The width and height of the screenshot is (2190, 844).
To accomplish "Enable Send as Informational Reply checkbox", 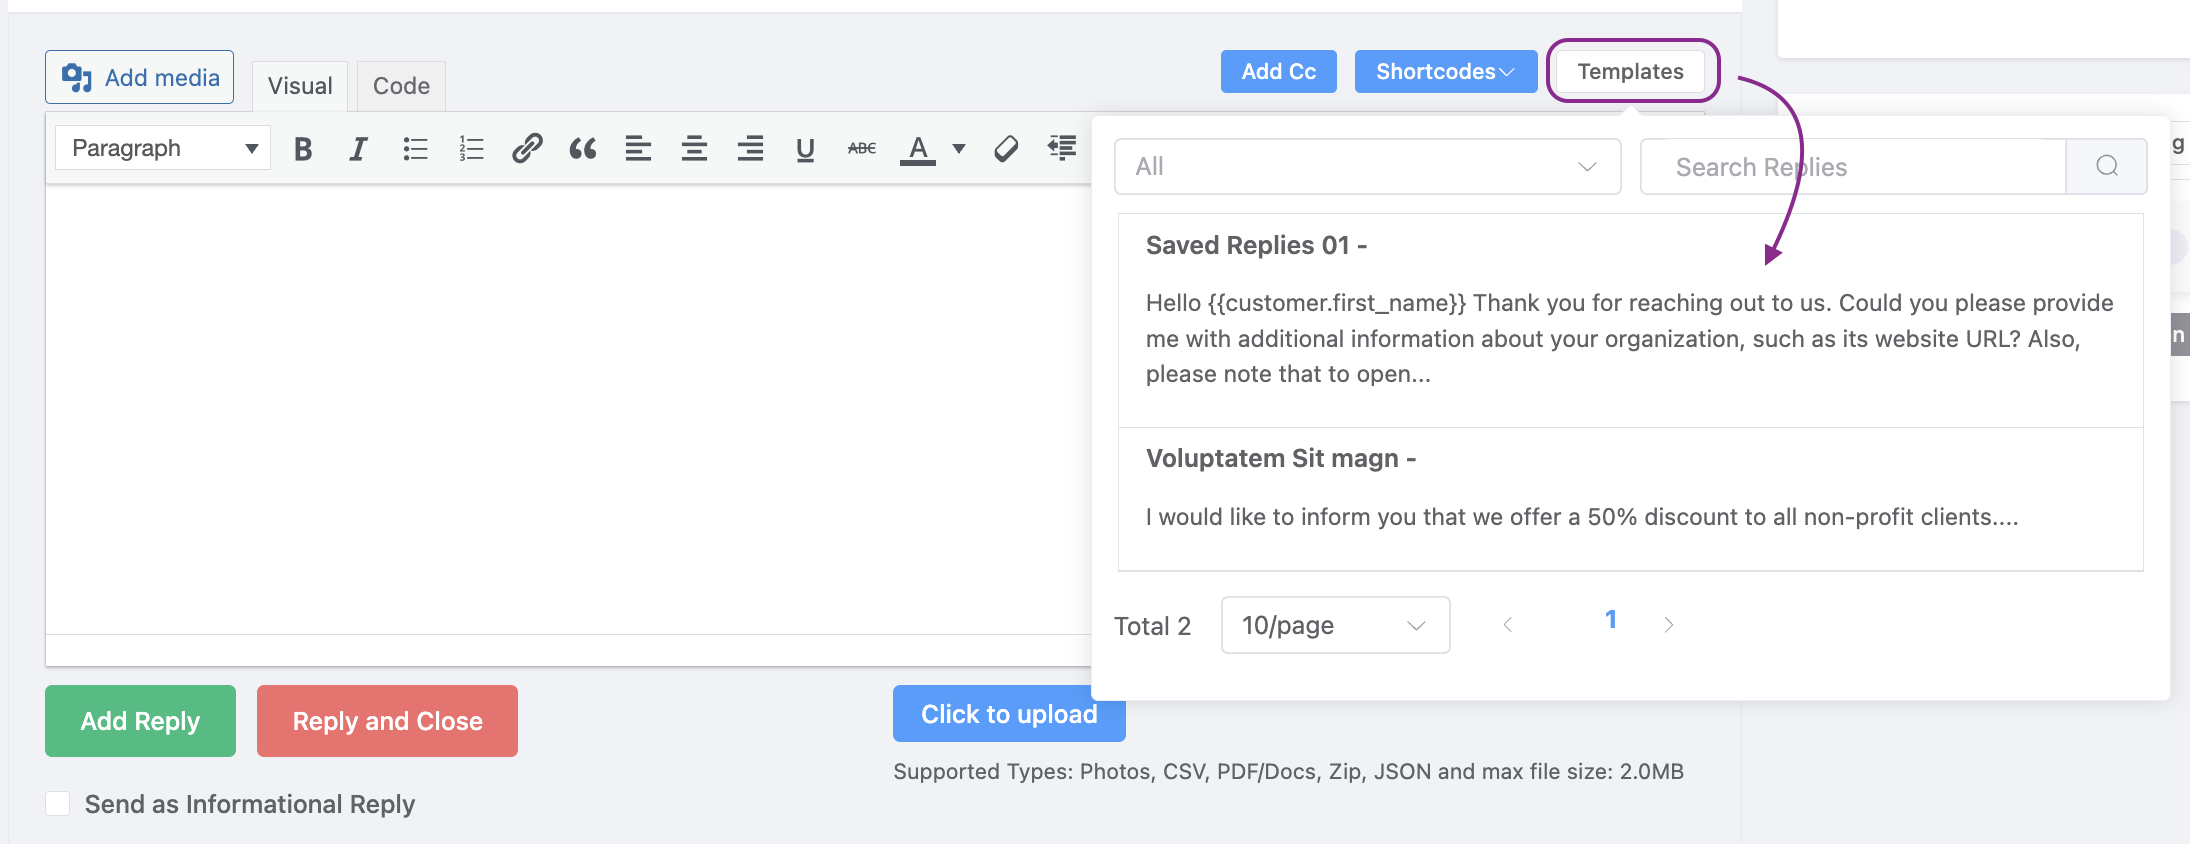I will [x=58, y=803].
